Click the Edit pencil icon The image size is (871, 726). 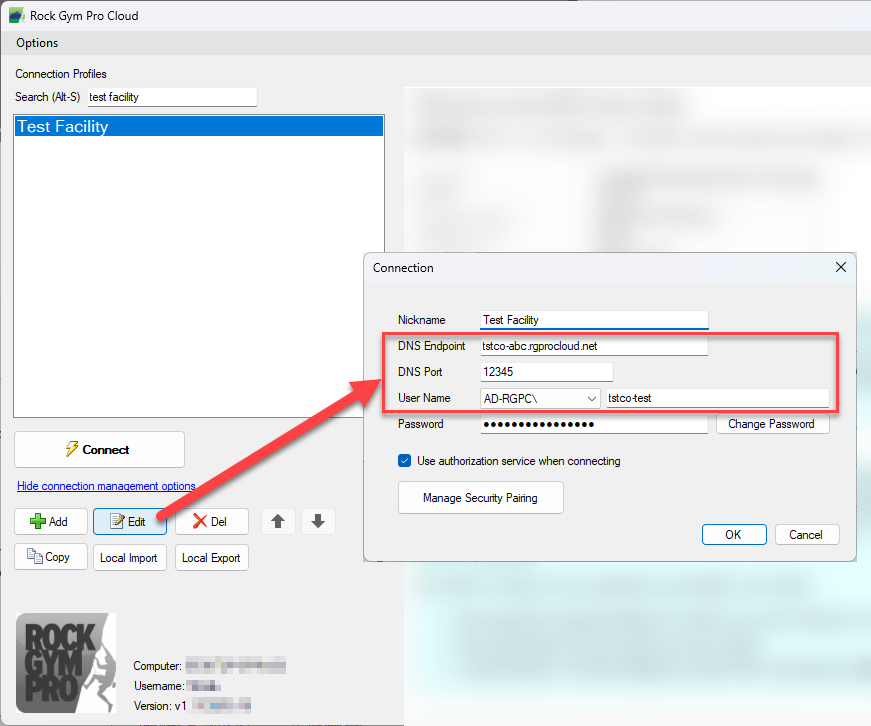117,521
